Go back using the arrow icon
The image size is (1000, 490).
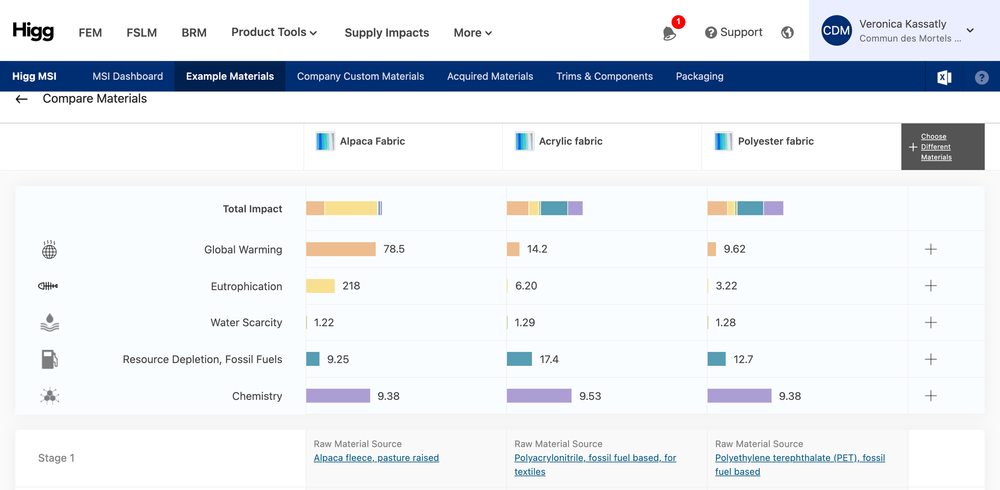click(22, 99)
